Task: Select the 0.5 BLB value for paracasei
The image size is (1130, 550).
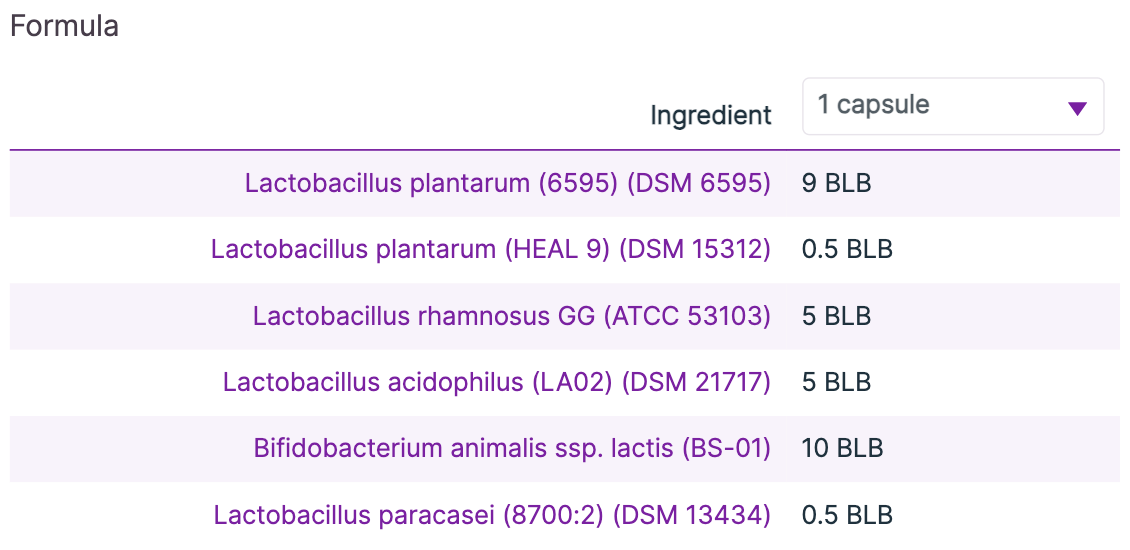Action: tap(847, 515)
